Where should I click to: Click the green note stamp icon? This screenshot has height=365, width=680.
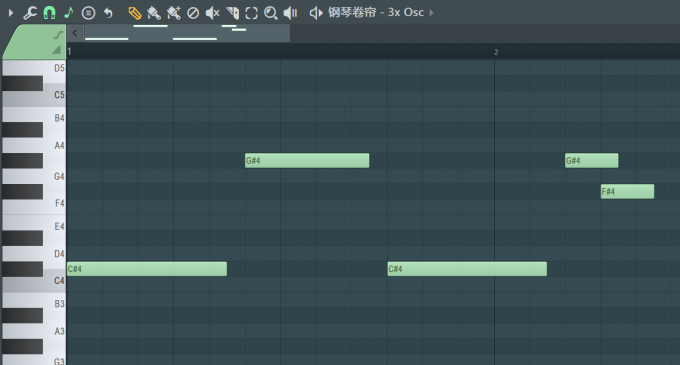(x=69, y=13)
